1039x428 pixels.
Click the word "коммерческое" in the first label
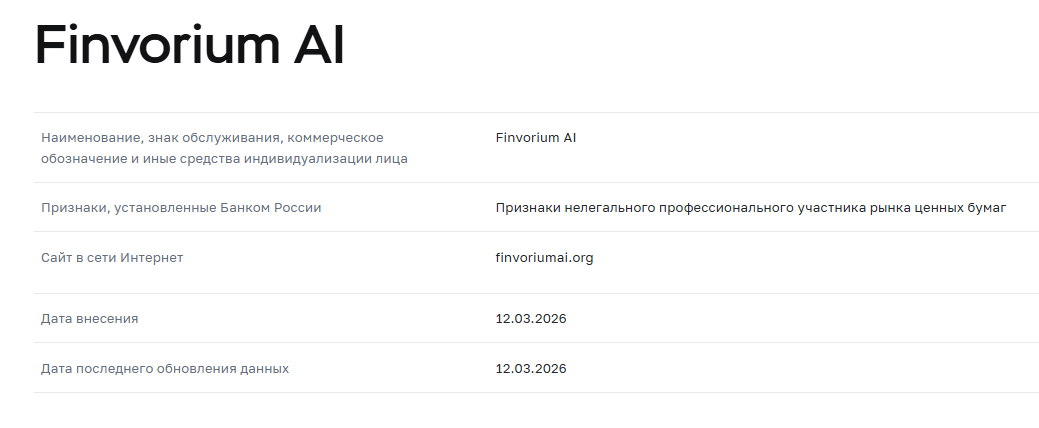click(x=342, y=137)
